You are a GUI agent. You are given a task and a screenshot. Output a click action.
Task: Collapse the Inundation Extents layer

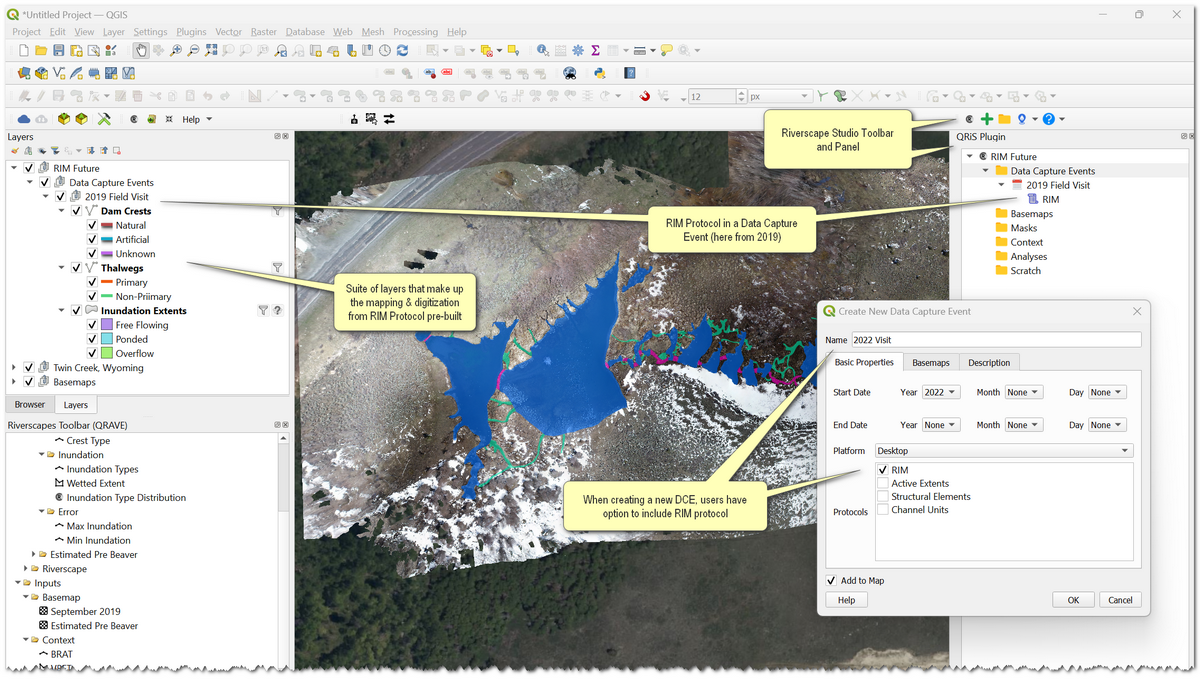(x=62, y=311)
